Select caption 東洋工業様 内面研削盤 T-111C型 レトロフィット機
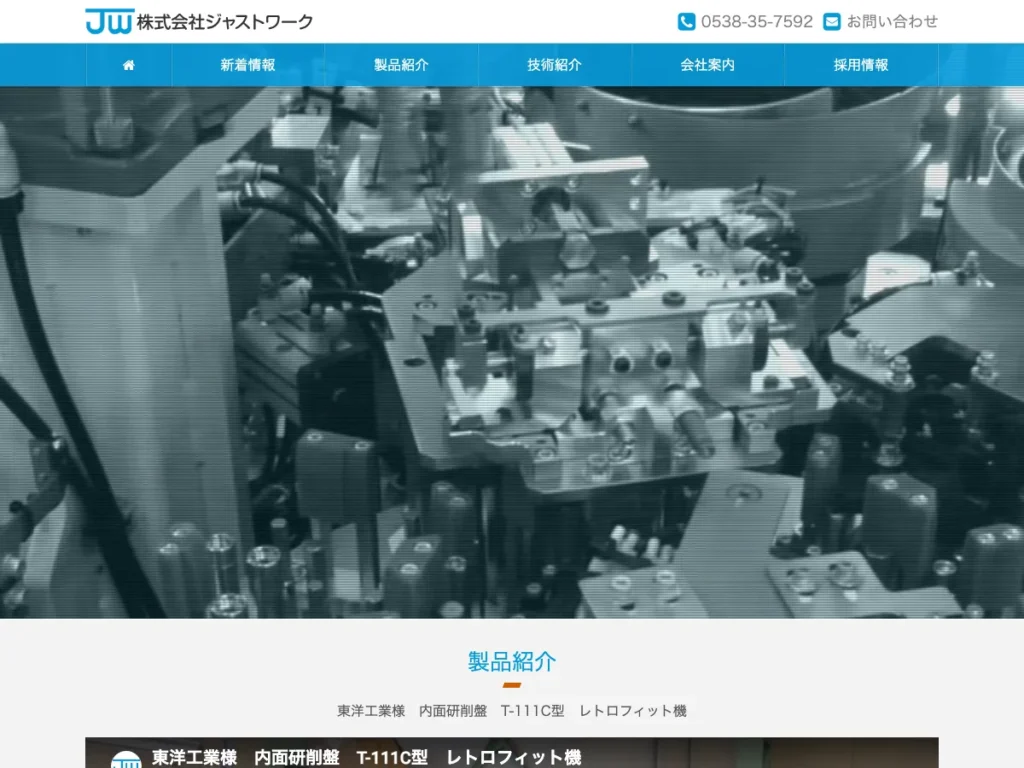The image size is (1024, 768). [x=512, y=711]
